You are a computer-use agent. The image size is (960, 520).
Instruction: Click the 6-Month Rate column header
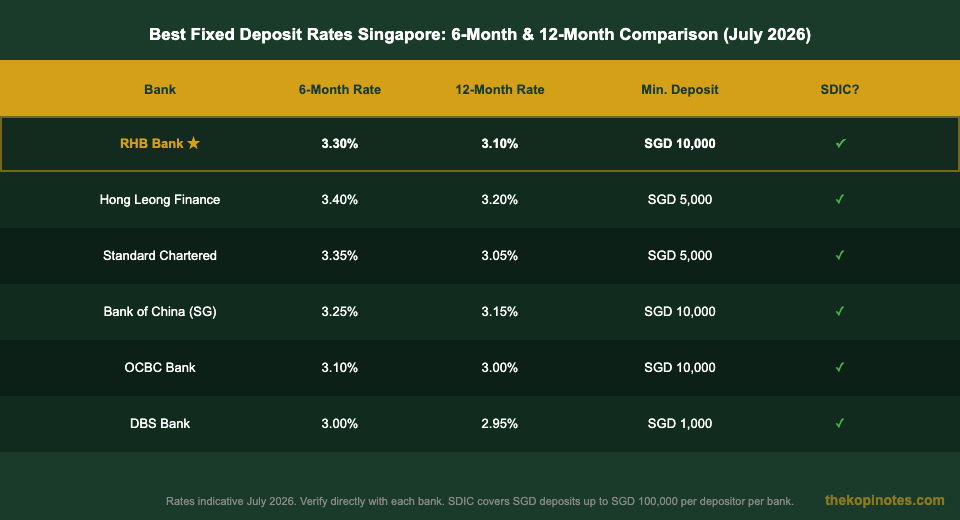(340, 89)
